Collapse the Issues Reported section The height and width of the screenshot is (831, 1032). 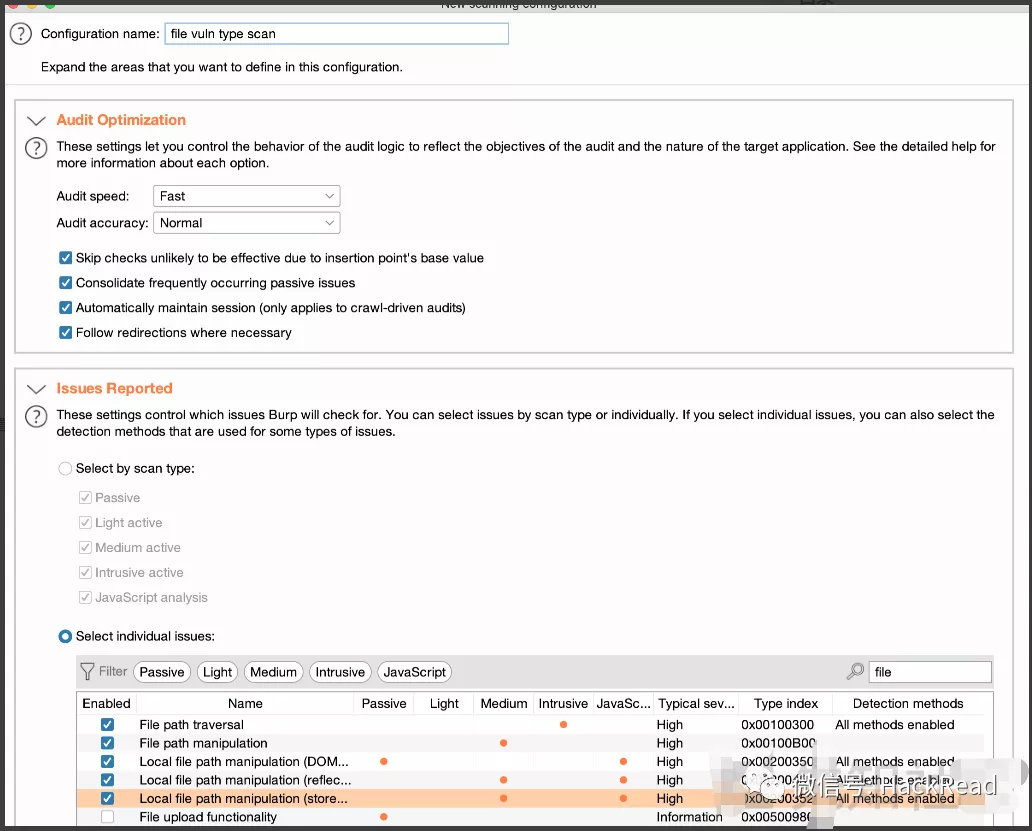tap(36, 389)
